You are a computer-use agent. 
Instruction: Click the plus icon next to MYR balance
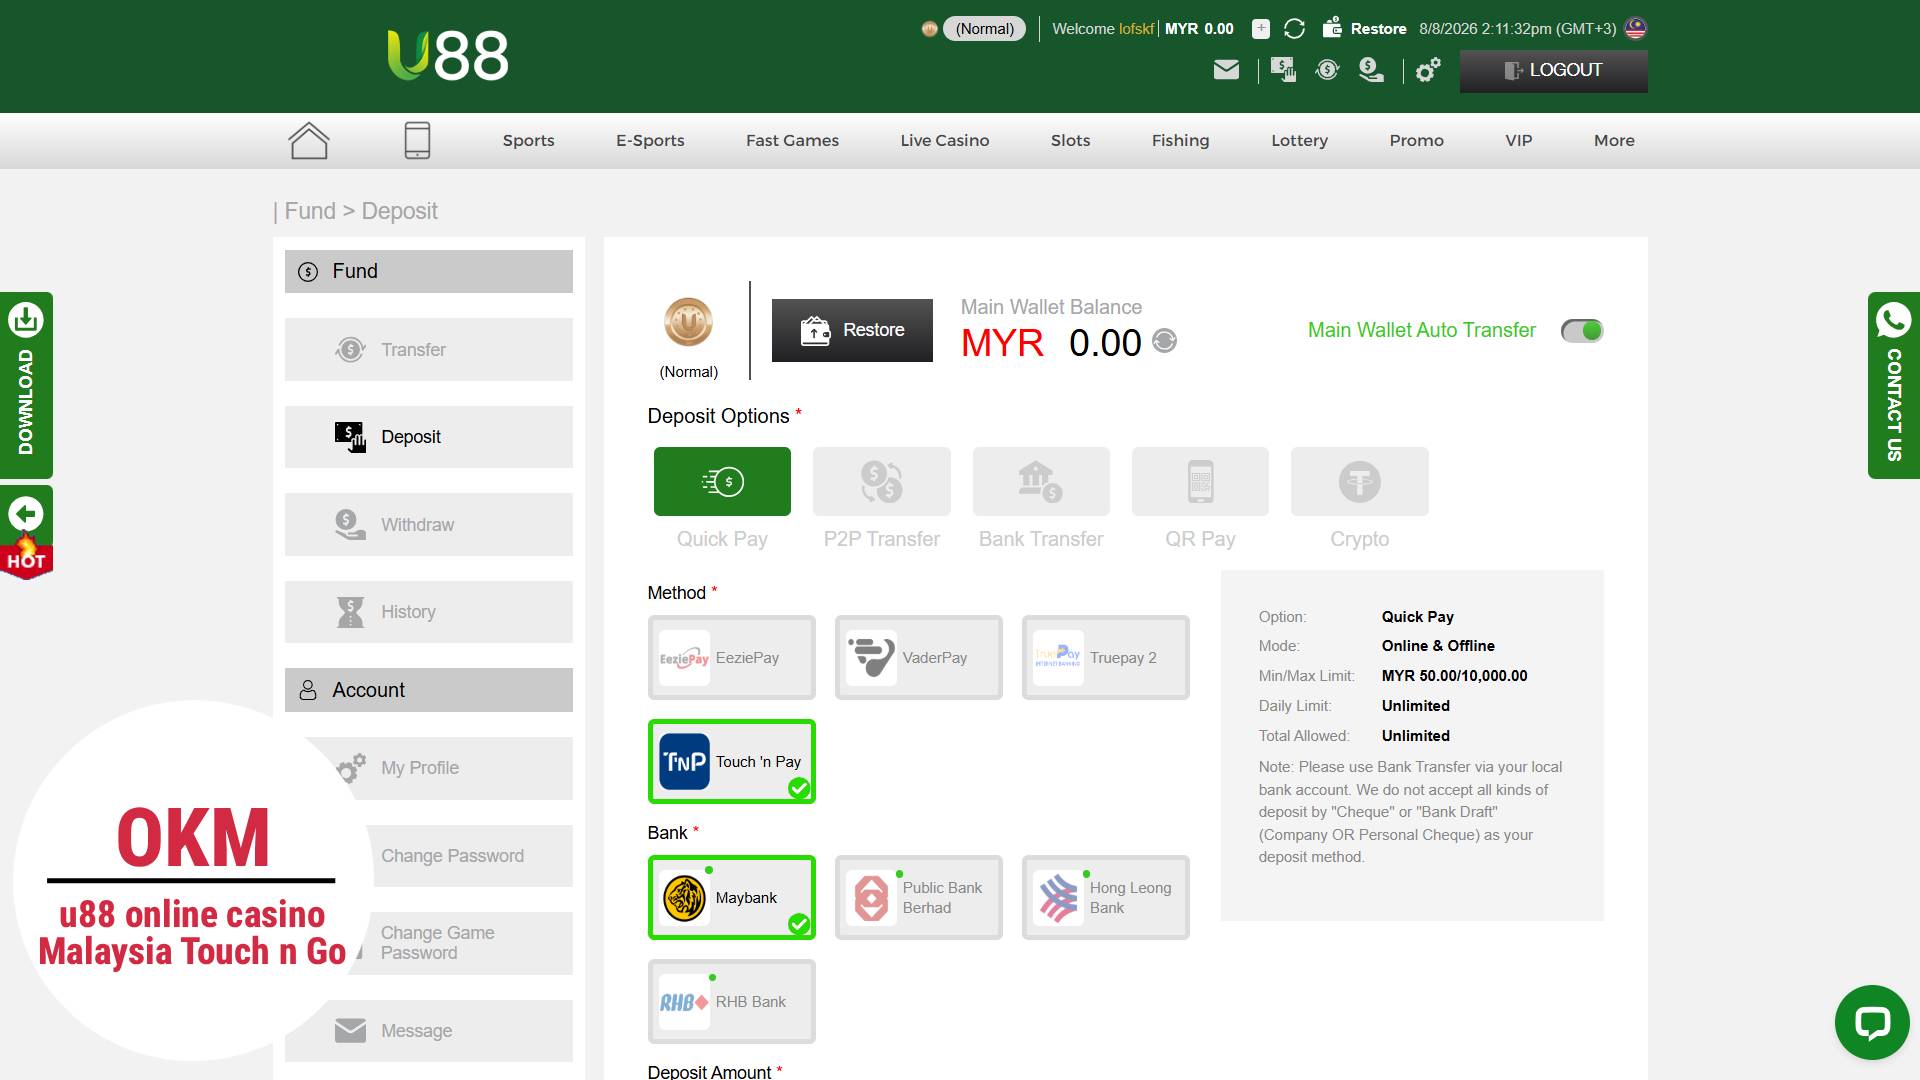click(1261, 29)
